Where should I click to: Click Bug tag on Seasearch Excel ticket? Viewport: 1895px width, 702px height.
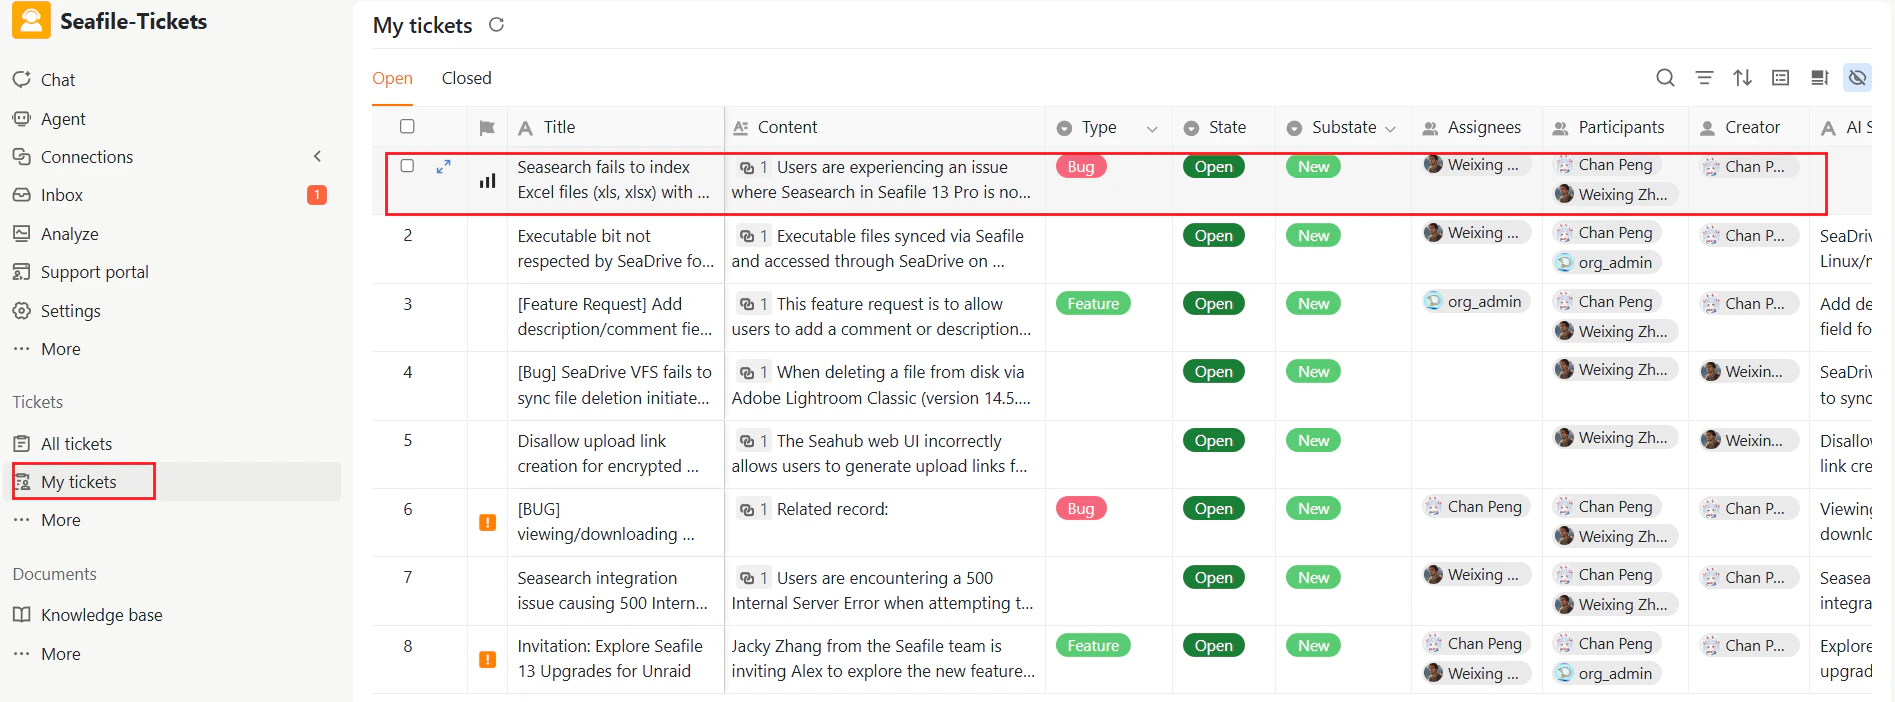1081,167
